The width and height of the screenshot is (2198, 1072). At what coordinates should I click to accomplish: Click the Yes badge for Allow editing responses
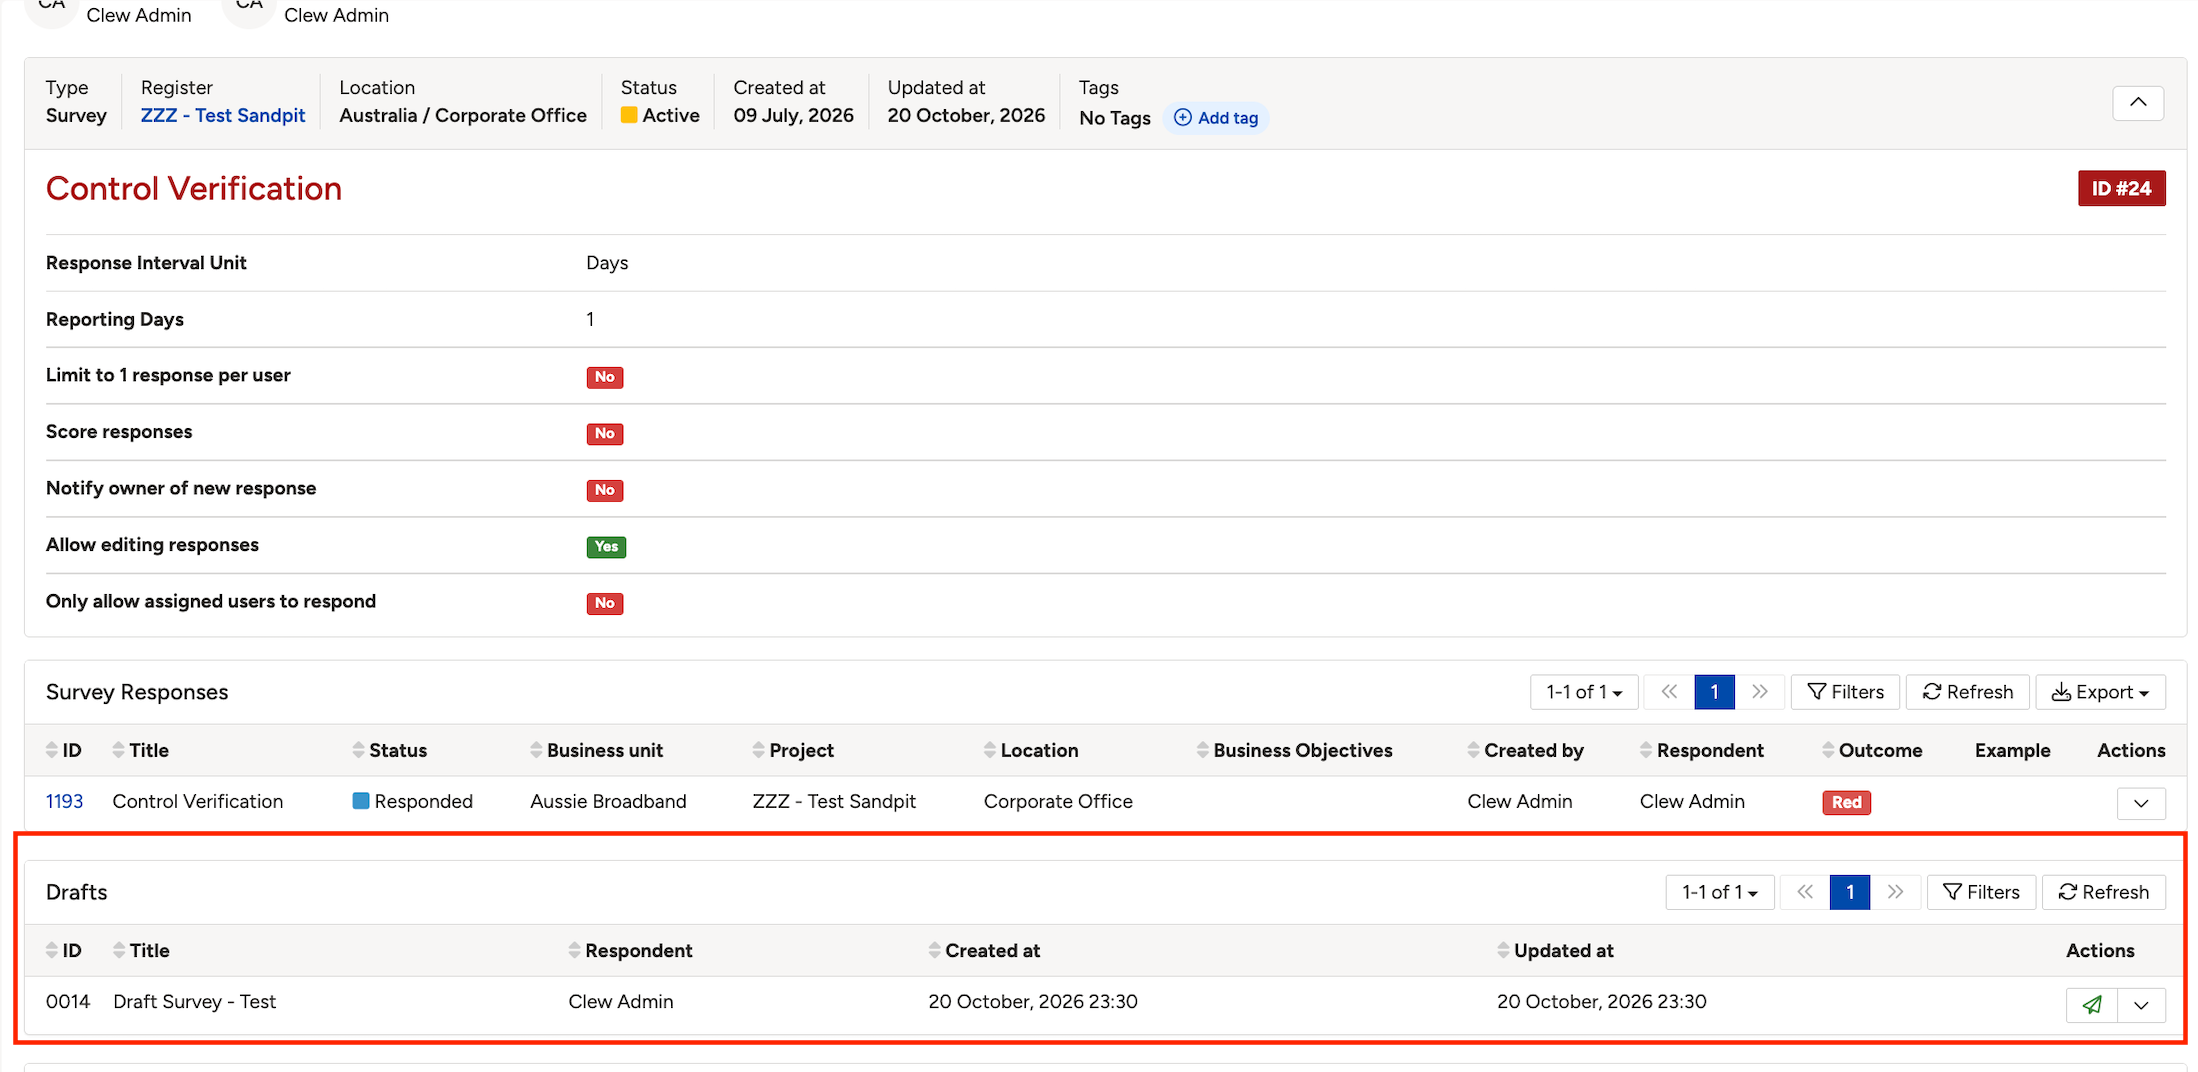[606, 546]
